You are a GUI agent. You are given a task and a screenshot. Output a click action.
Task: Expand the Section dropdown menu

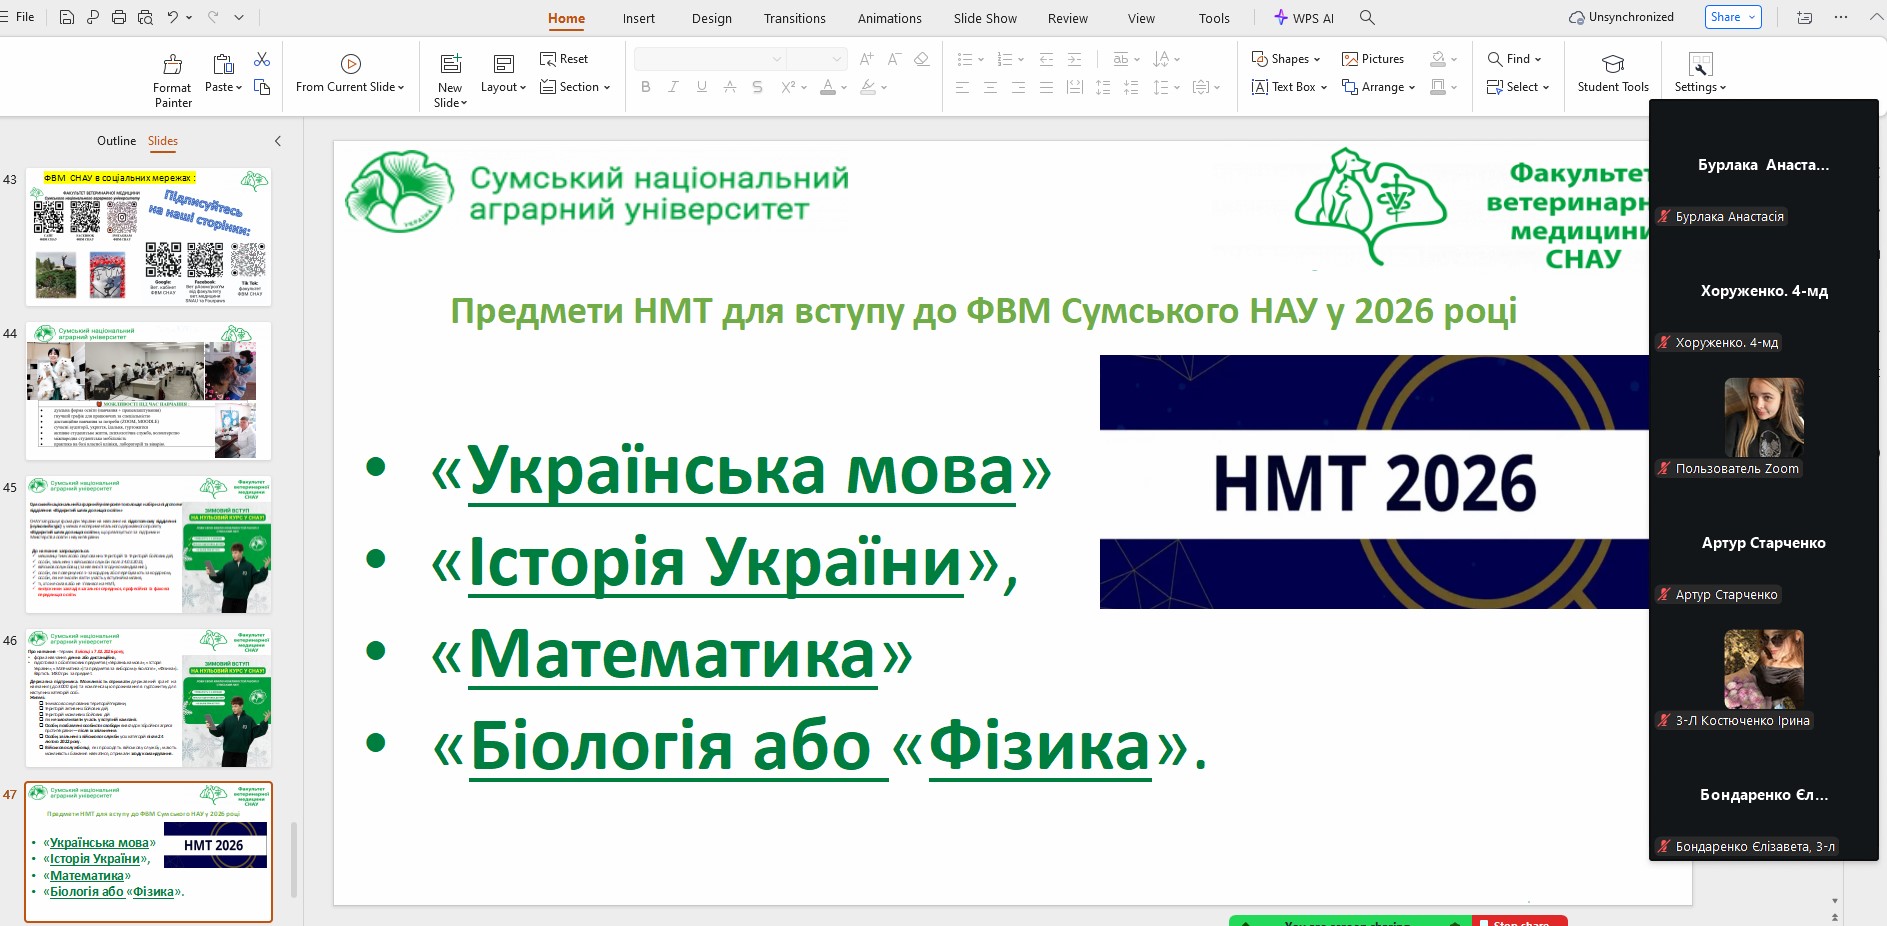coord(575,87)
